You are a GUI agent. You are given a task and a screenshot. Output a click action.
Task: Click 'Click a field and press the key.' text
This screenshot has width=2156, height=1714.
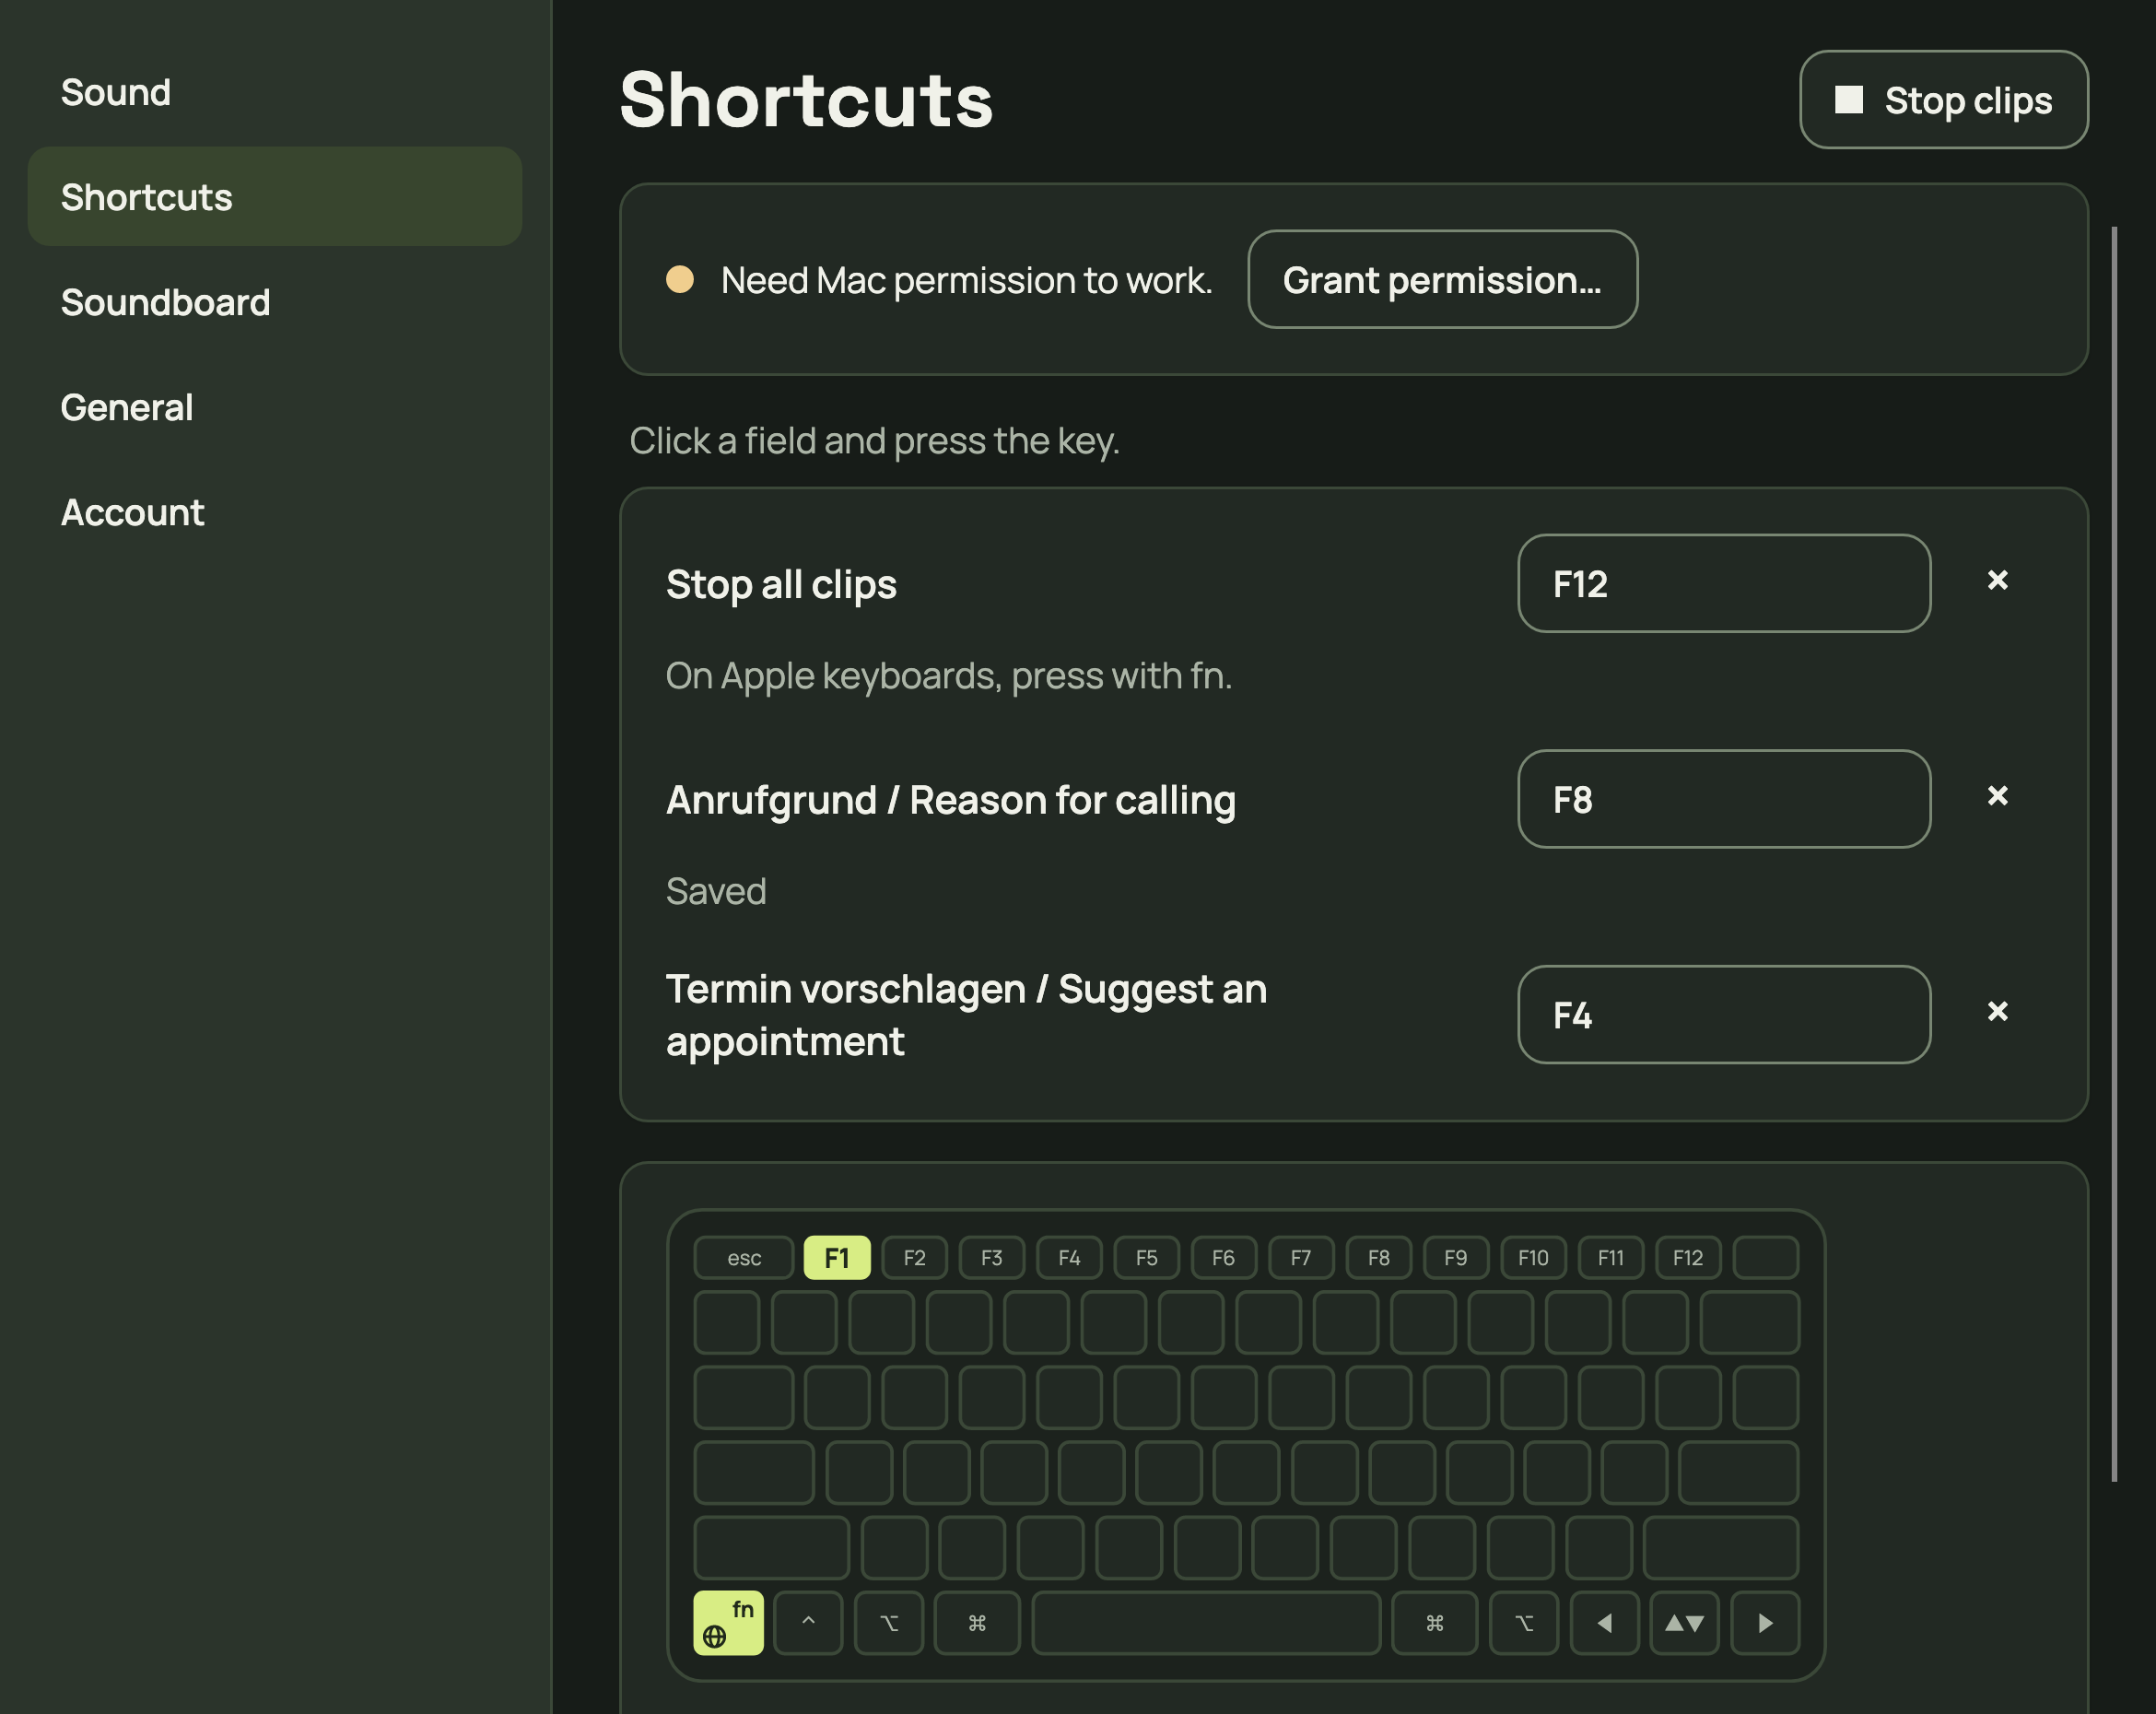[874, 441]
